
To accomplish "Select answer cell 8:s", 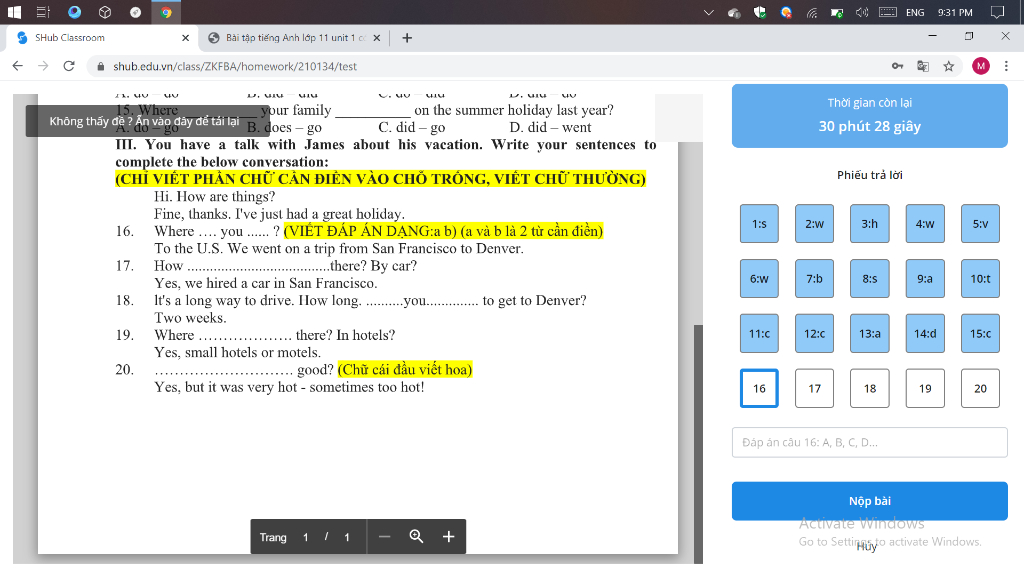I will pyautogui.click(x=869, y=279).
